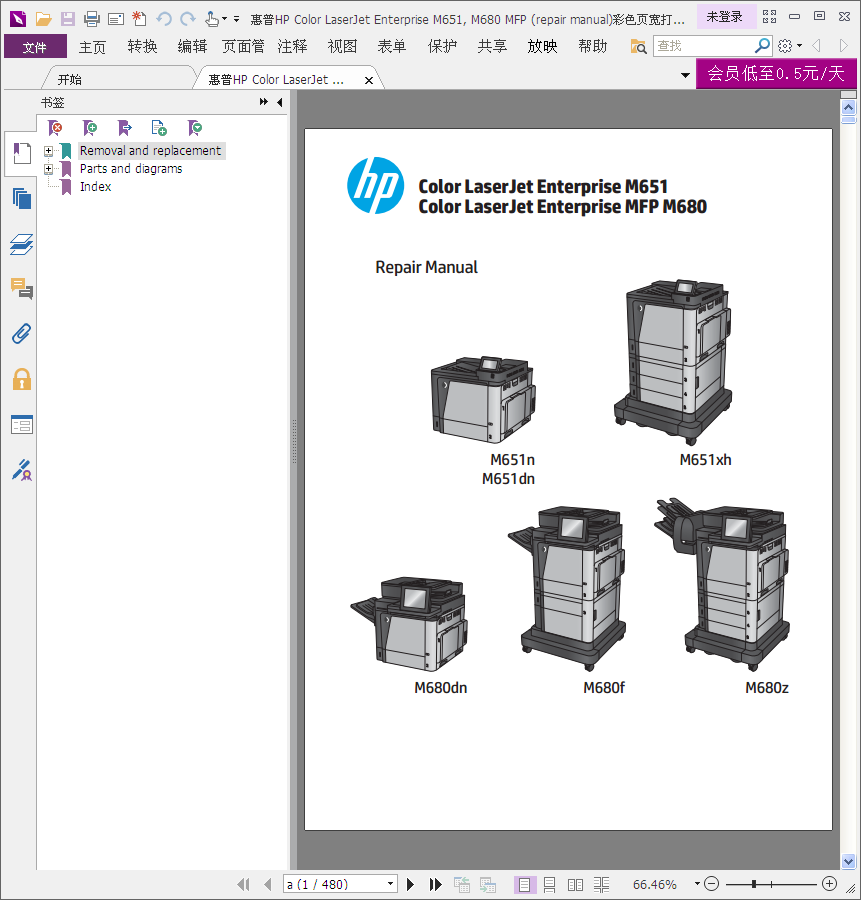Print the document via the printer icon
861x900 pixels.
(92, 19)
